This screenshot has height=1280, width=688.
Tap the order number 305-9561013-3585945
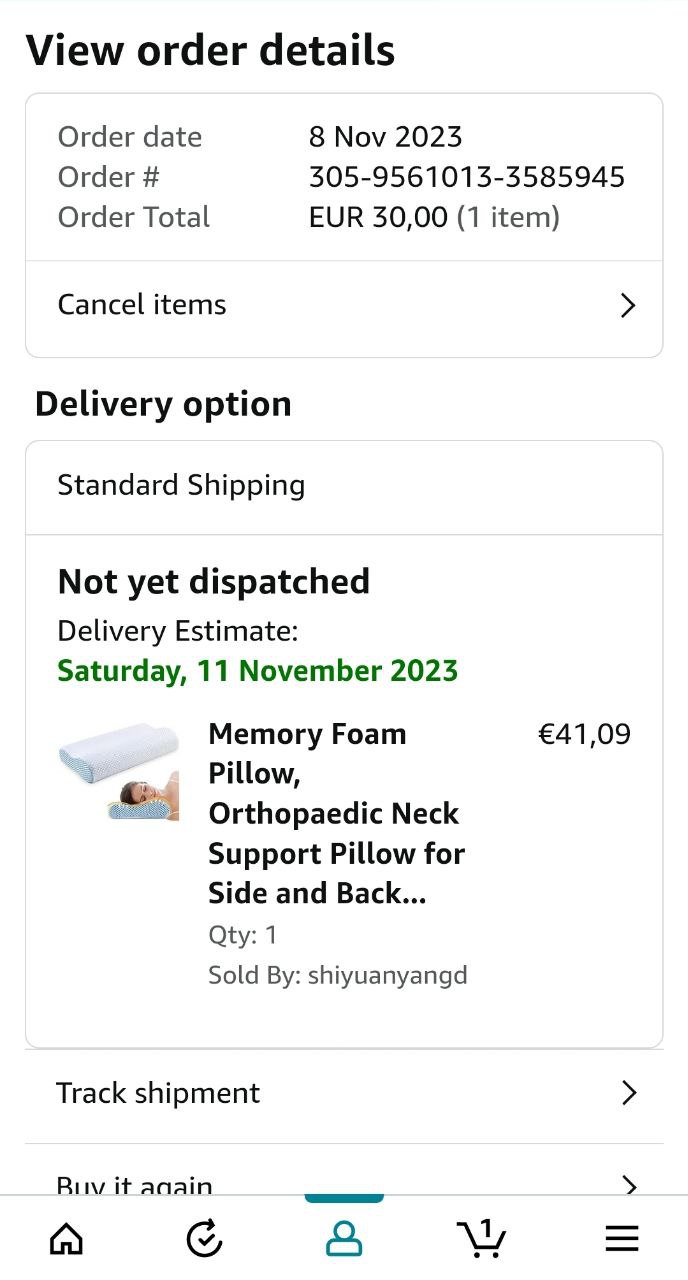click(466, 177)
